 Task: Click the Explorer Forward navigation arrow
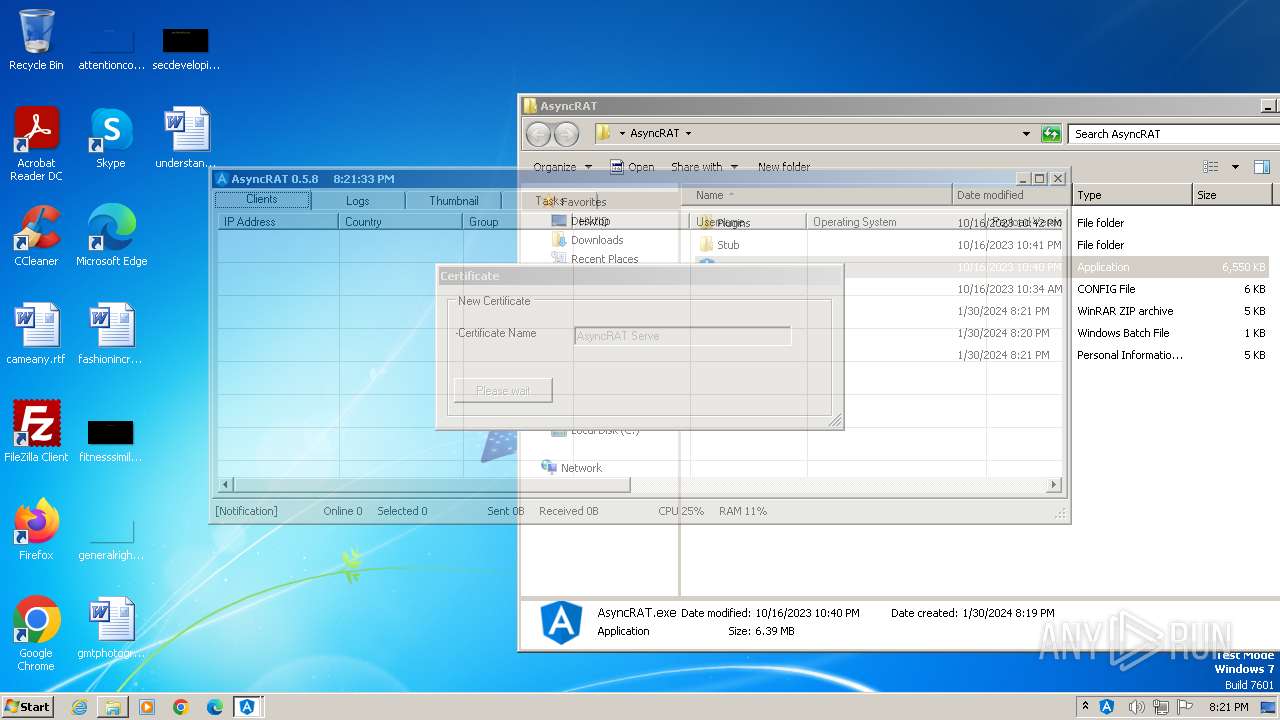coord(566,134)
